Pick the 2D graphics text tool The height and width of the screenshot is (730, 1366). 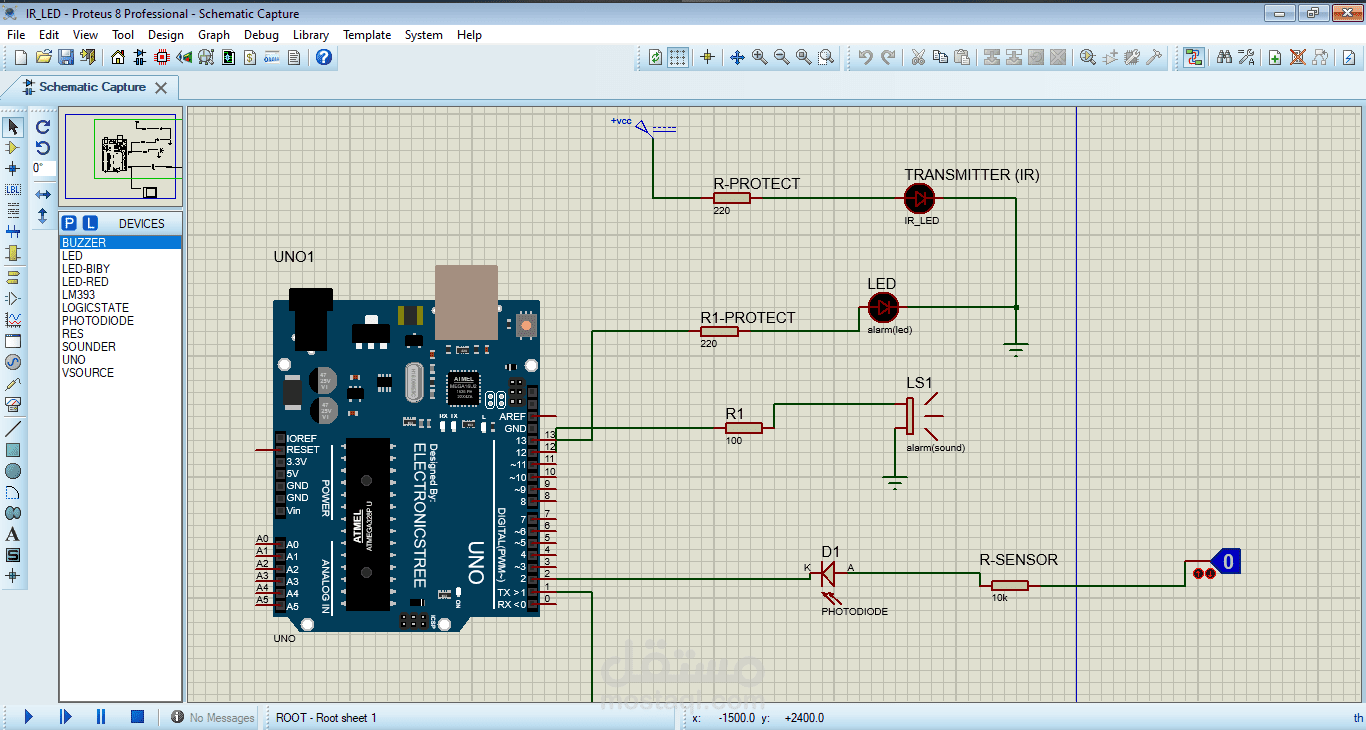coord(13,534)
